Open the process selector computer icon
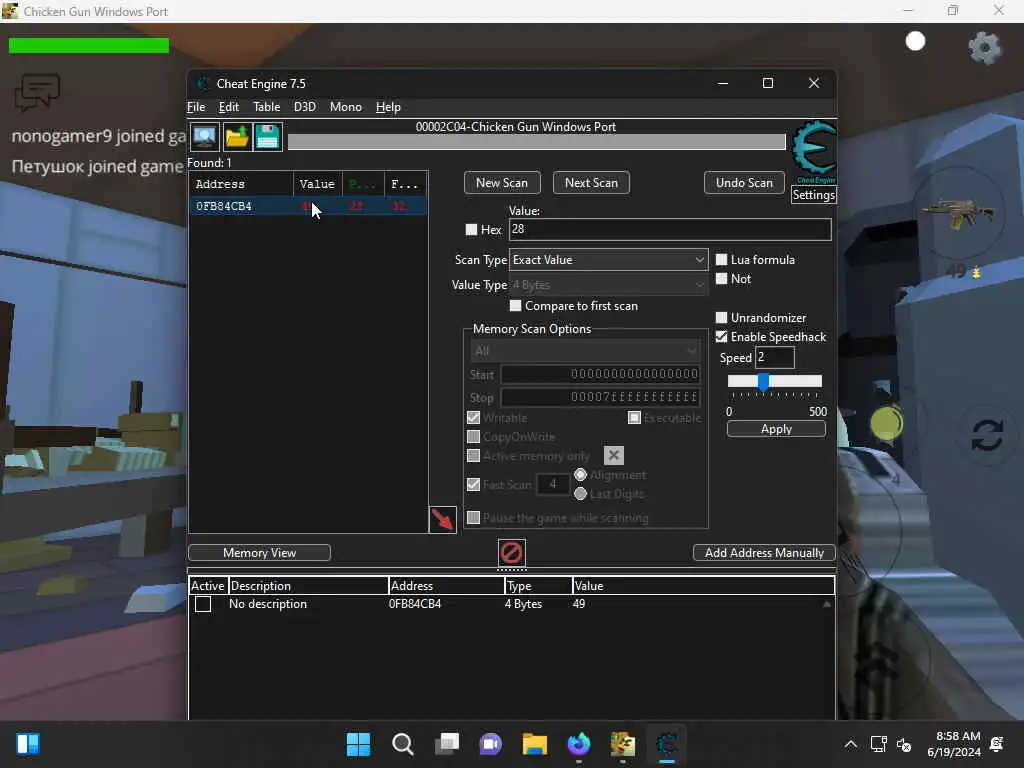This screenshot has height=768, width=1024. (x=204, y=136)
